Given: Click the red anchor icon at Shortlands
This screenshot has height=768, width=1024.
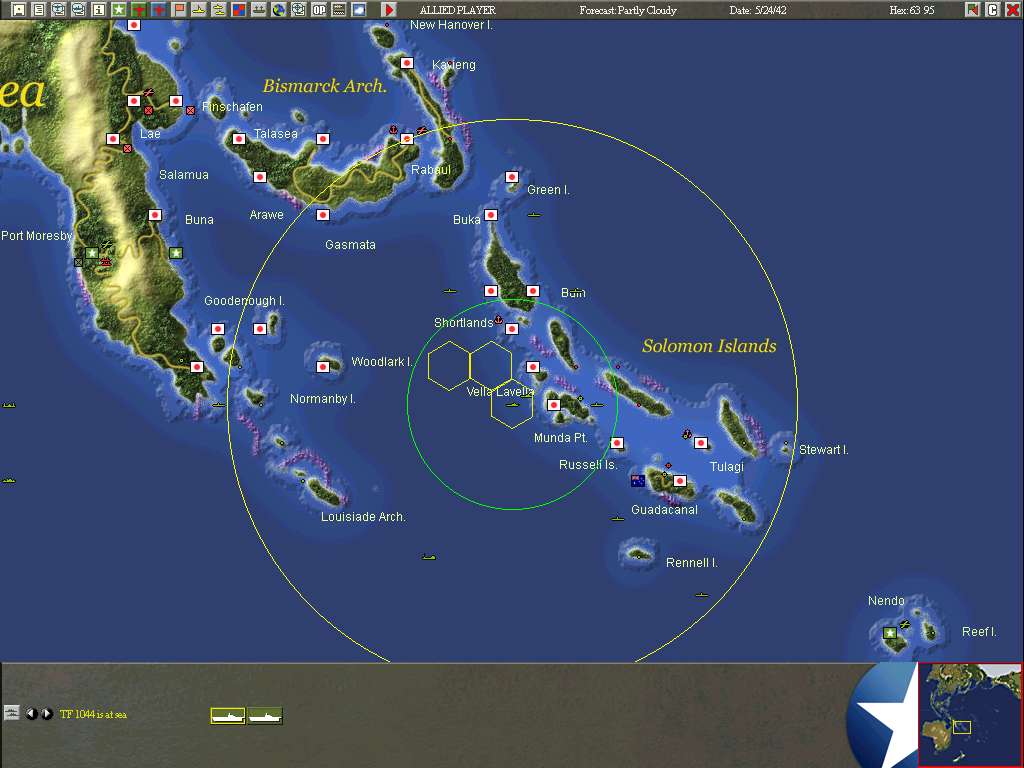Looking at the screenshot, I should point(498,320).
